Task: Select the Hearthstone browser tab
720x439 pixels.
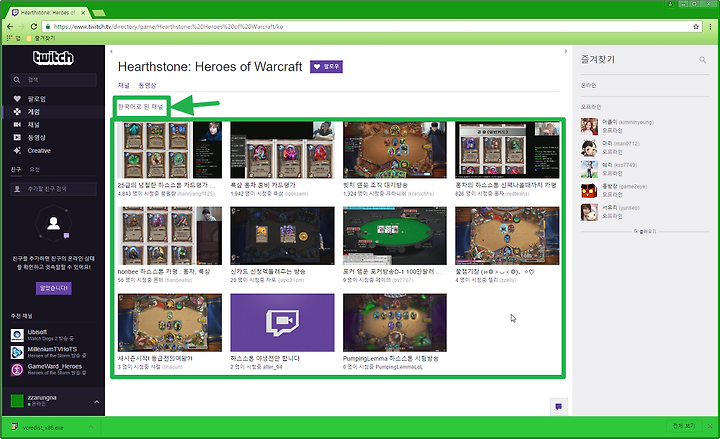Action: pos(48,13)
